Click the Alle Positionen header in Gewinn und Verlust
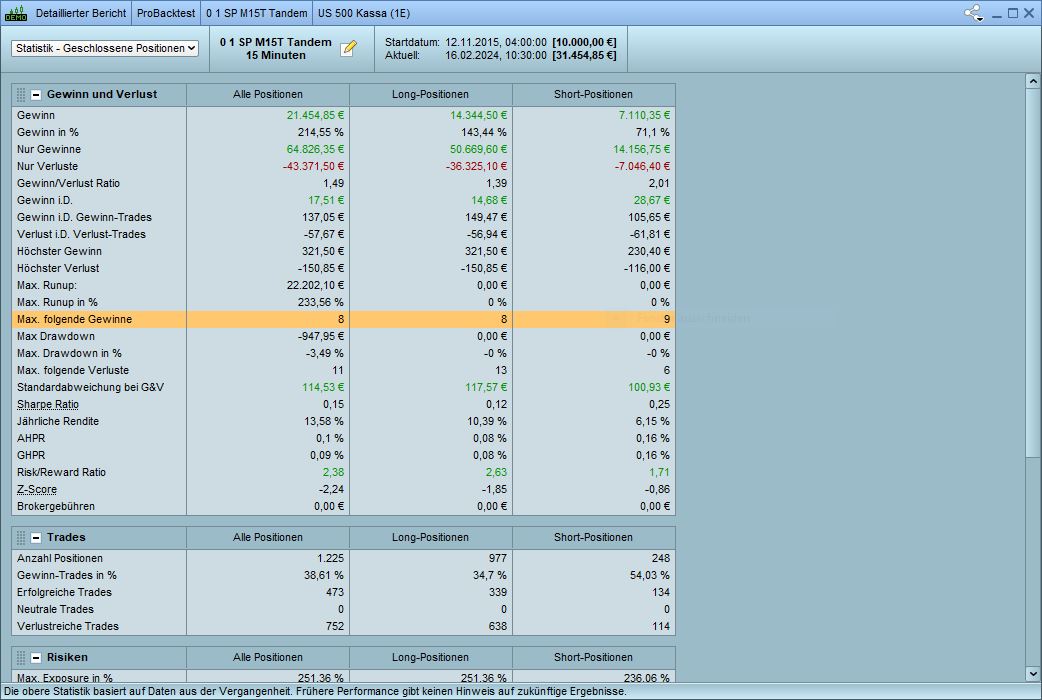This screenshot has height=700, width=1042. [268, 94]
